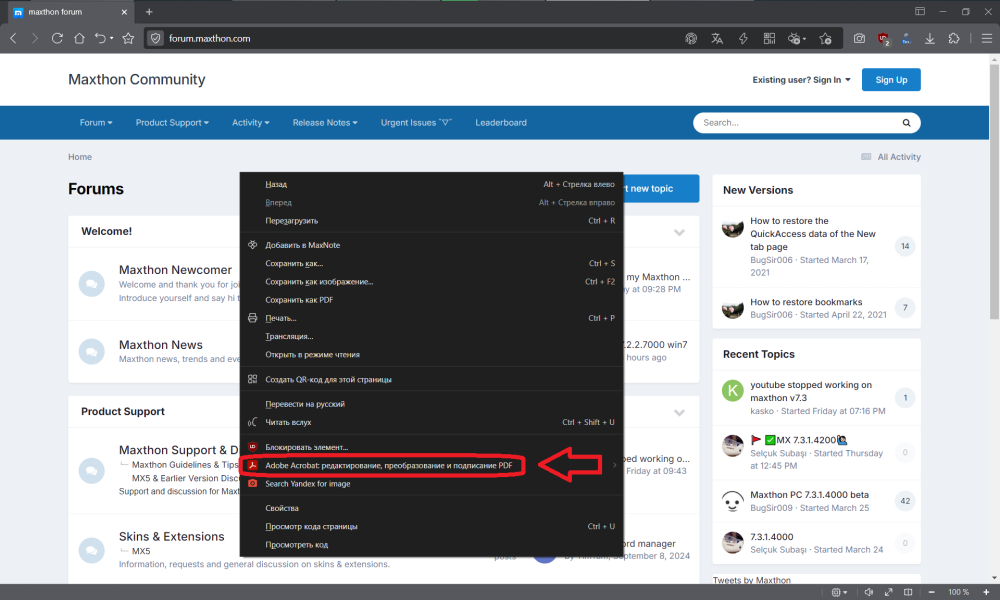This screenshot has width=1000, height=600.
Task: Choose Назад in the context menu
Action: point(431,184)
